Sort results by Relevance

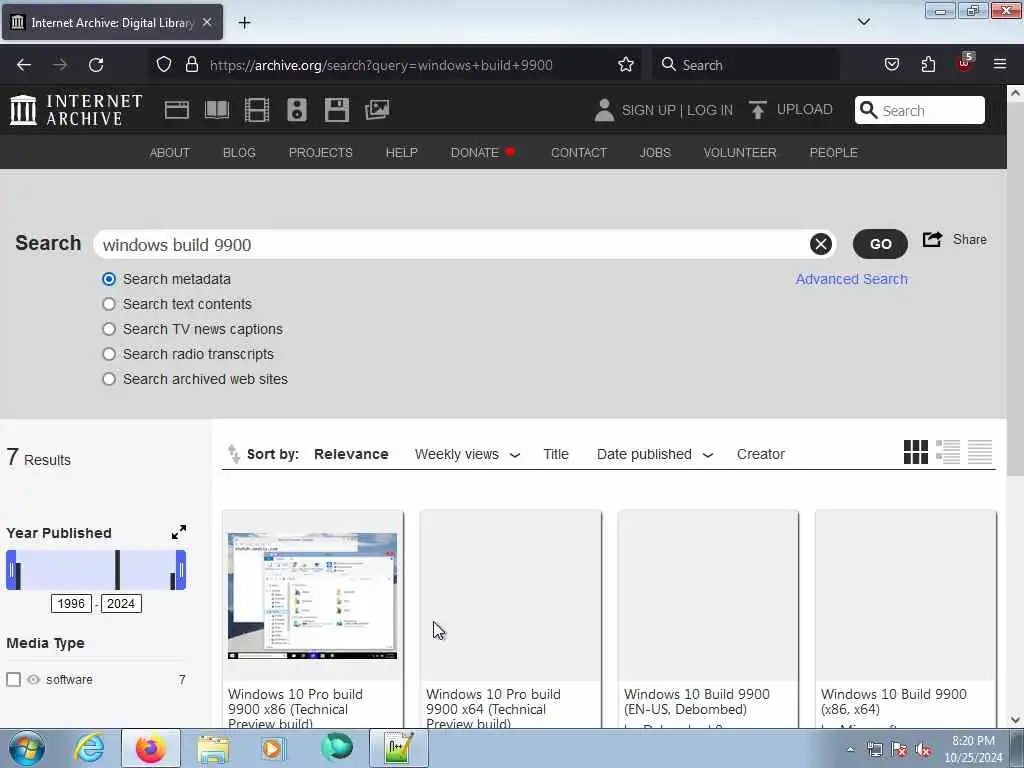[351, 454]
